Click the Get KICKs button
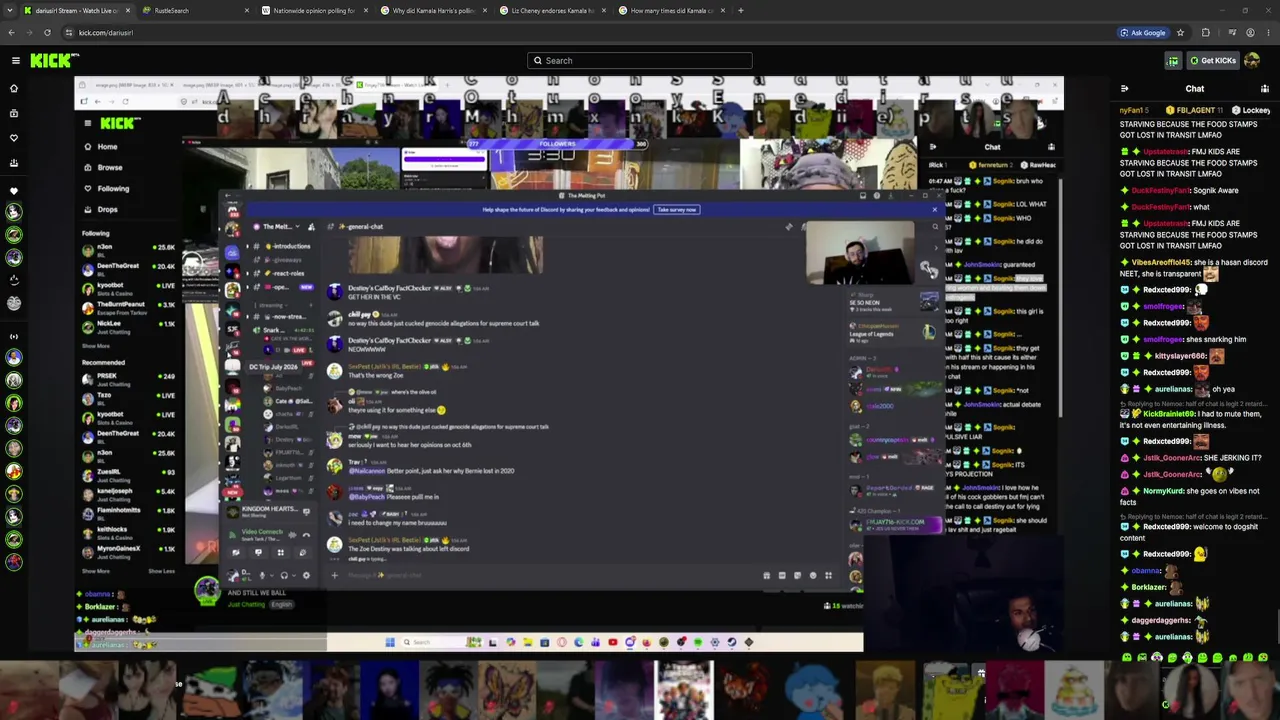This screenshot has height=720, width=1280. 1212,60
